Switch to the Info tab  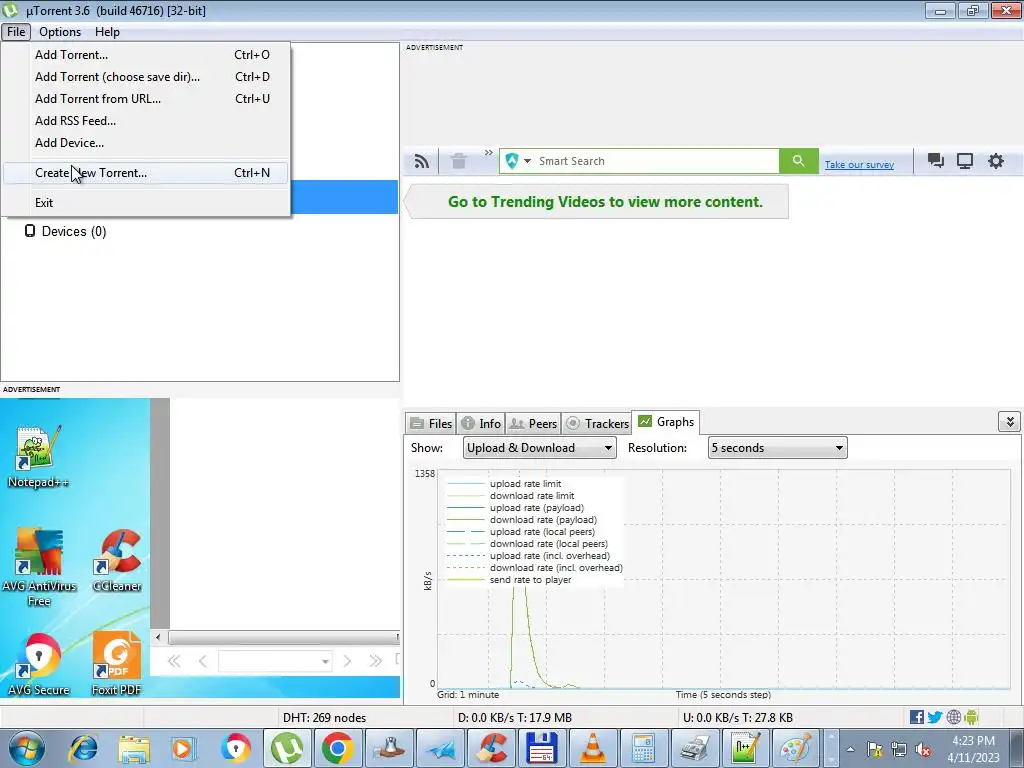481,423
